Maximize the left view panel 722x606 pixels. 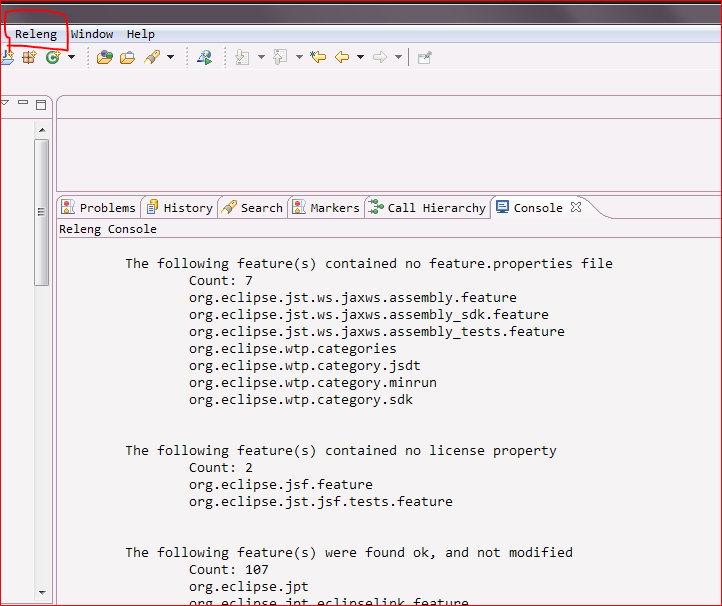(41, 105)
